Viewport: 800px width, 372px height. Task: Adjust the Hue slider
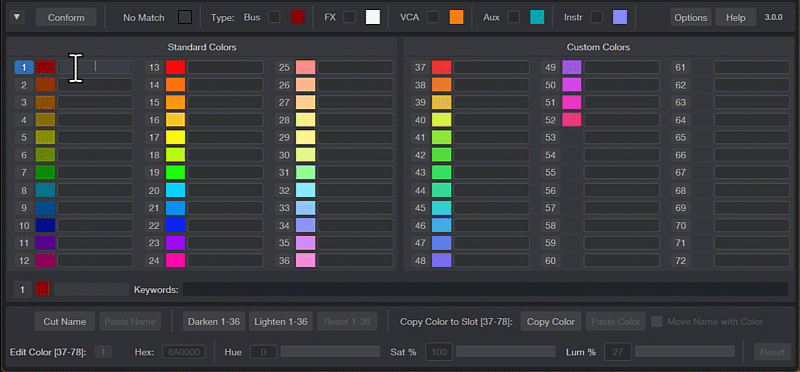point(331,352)
